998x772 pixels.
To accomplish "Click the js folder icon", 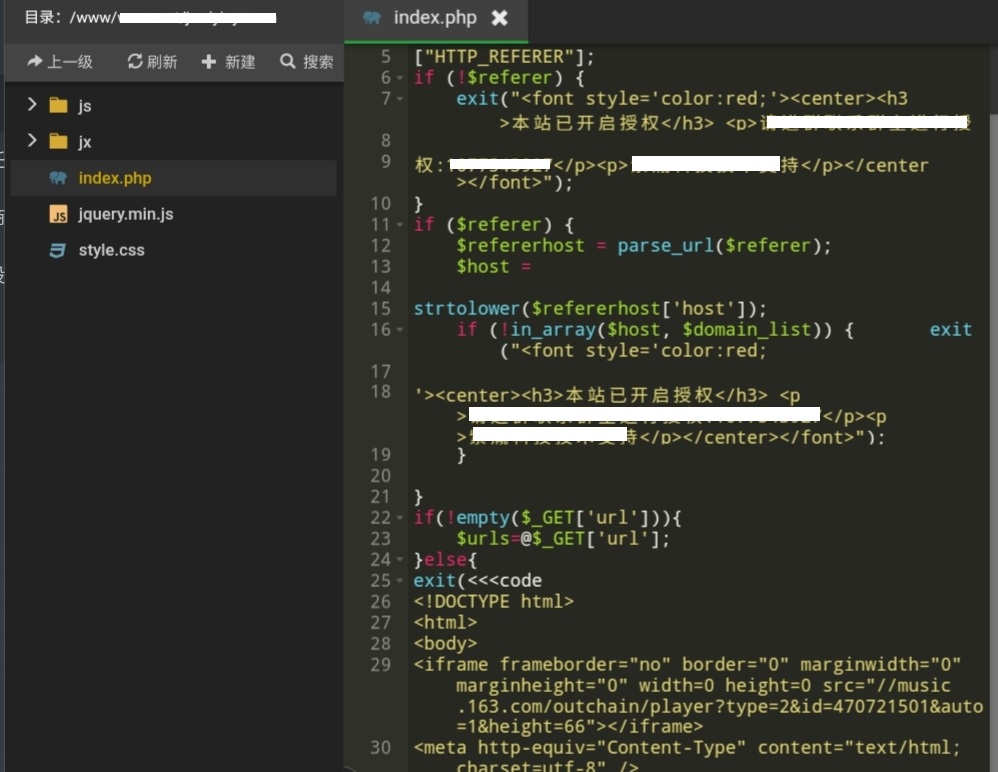I will tap(59, 106).
